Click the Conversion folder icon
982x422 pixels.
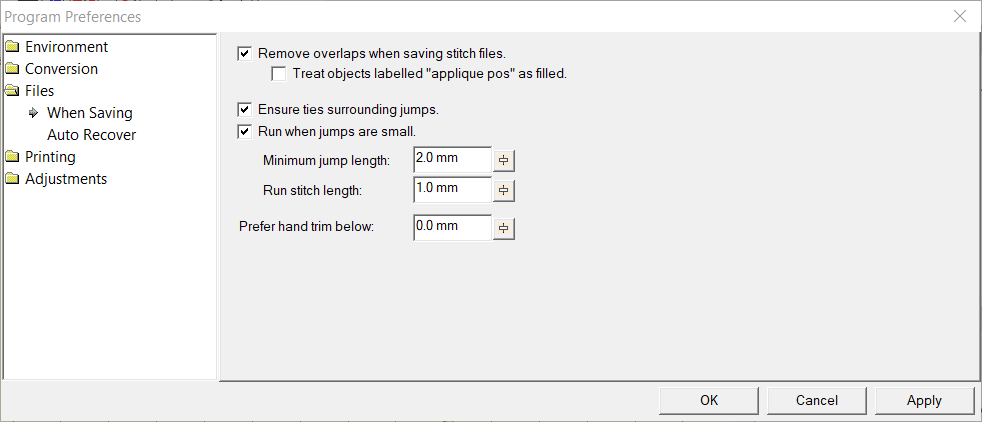[13, 69]
